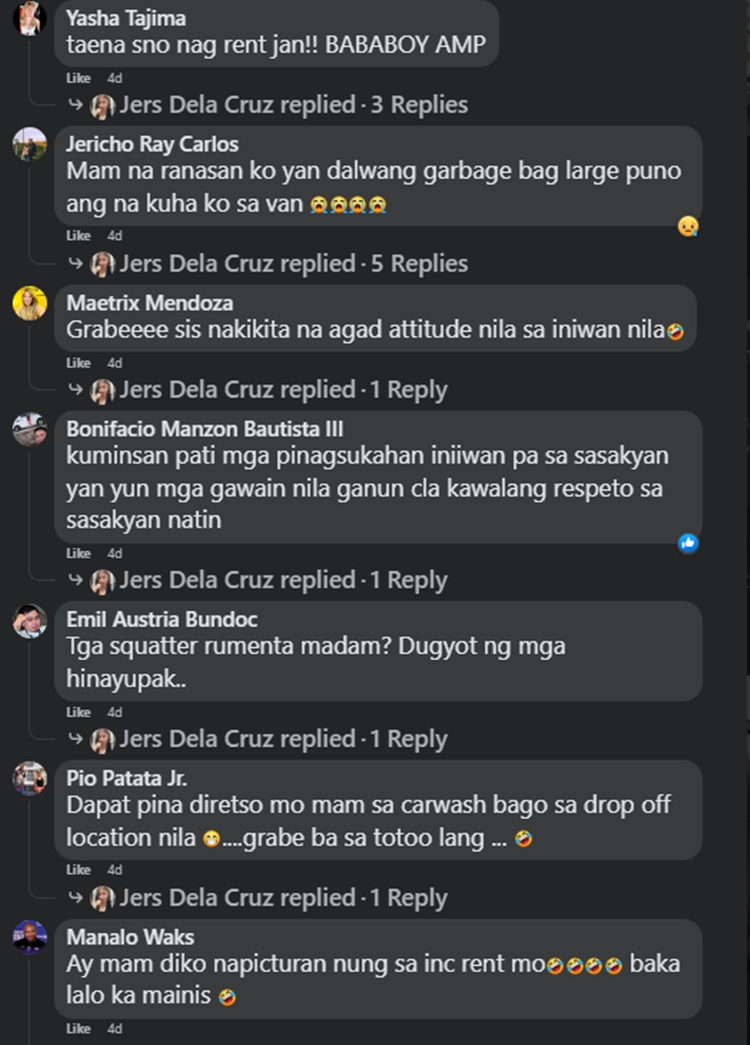
Task: Open Emil Austria Bundoc's profile avatar
Action: pyautogui.click(x=29, y=620)
